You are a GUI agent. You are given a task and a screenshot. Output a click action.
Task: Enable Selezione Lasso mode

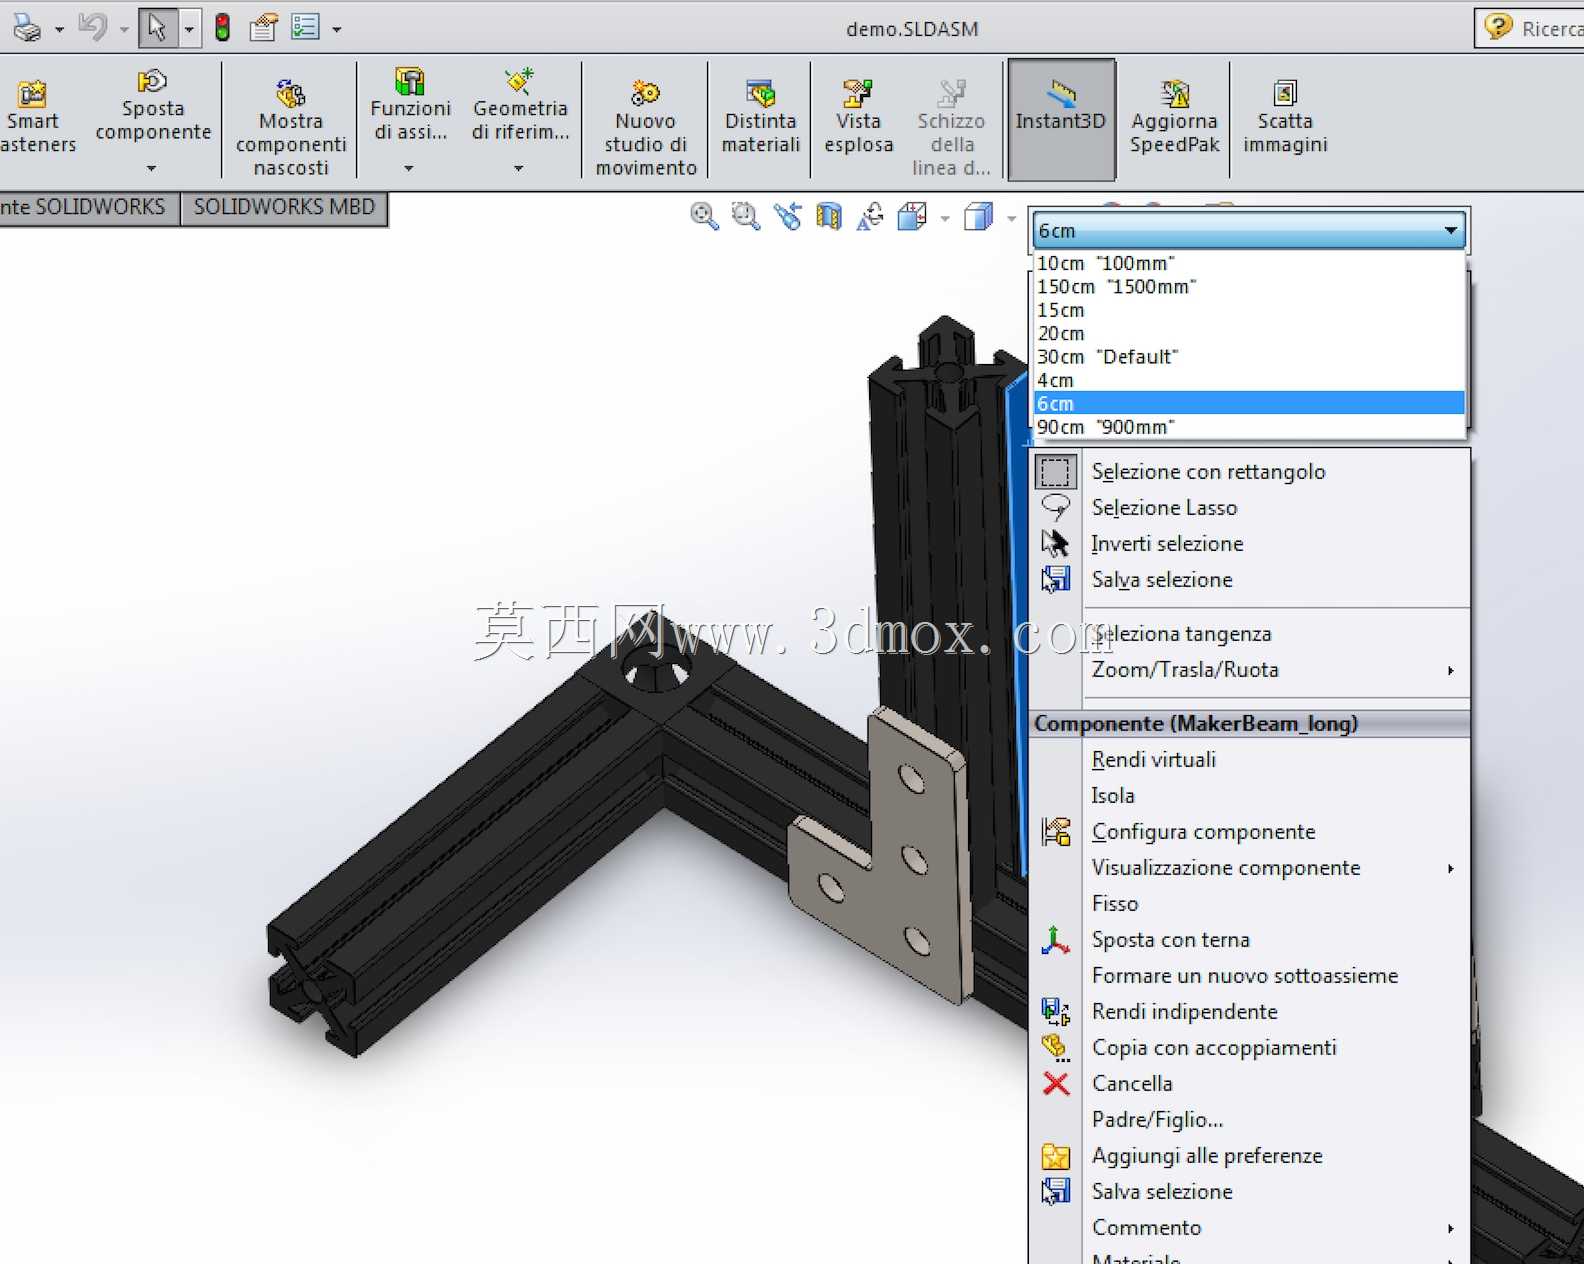pos(1164,508)
